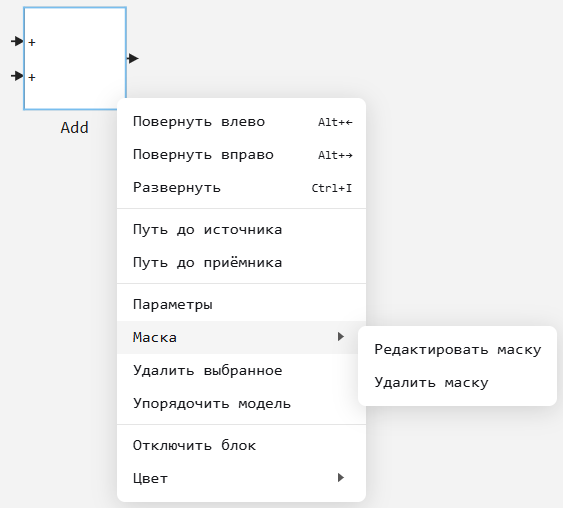563x508 pixels.
Task: Select 'Путь до приёмника' option
Action: pyautogui.click(x=241, y=263)
